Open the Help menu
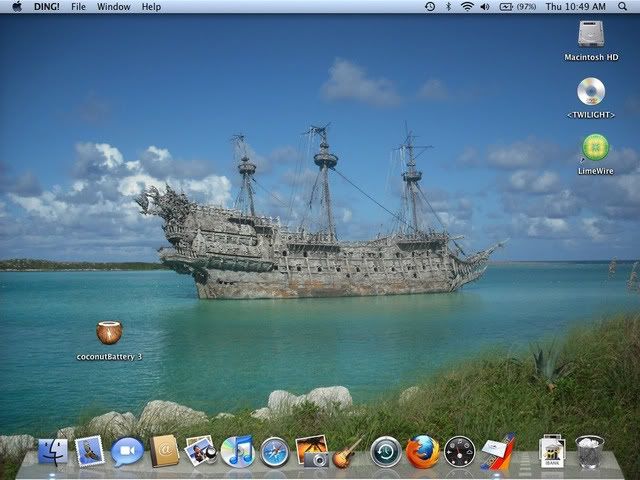This screenshot has width=640, height=480. point(151,7)
